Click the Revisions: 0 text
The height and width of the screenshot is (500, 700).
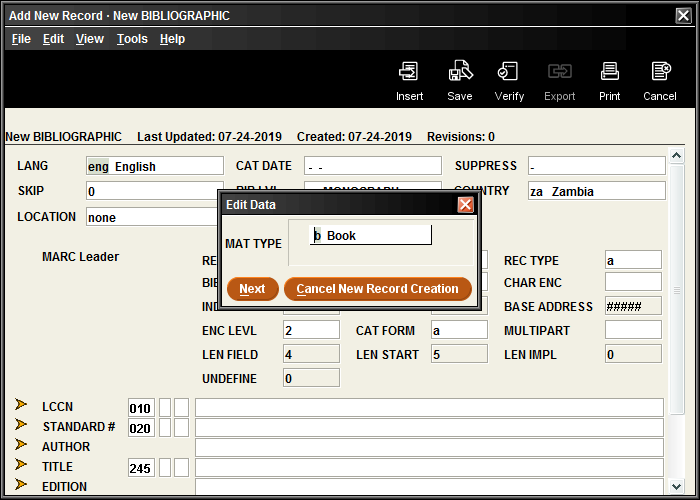coord(461,137)
